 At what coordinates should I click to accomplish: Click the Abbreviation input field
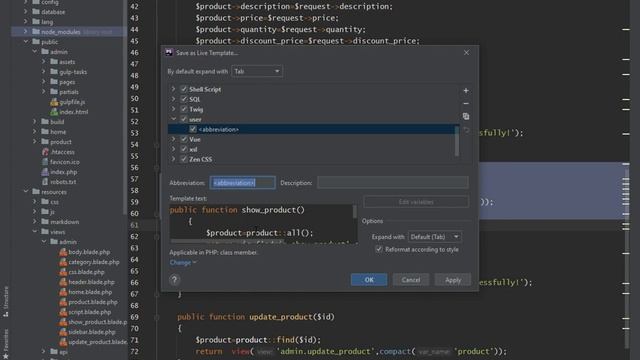click(x=242, y=183)
